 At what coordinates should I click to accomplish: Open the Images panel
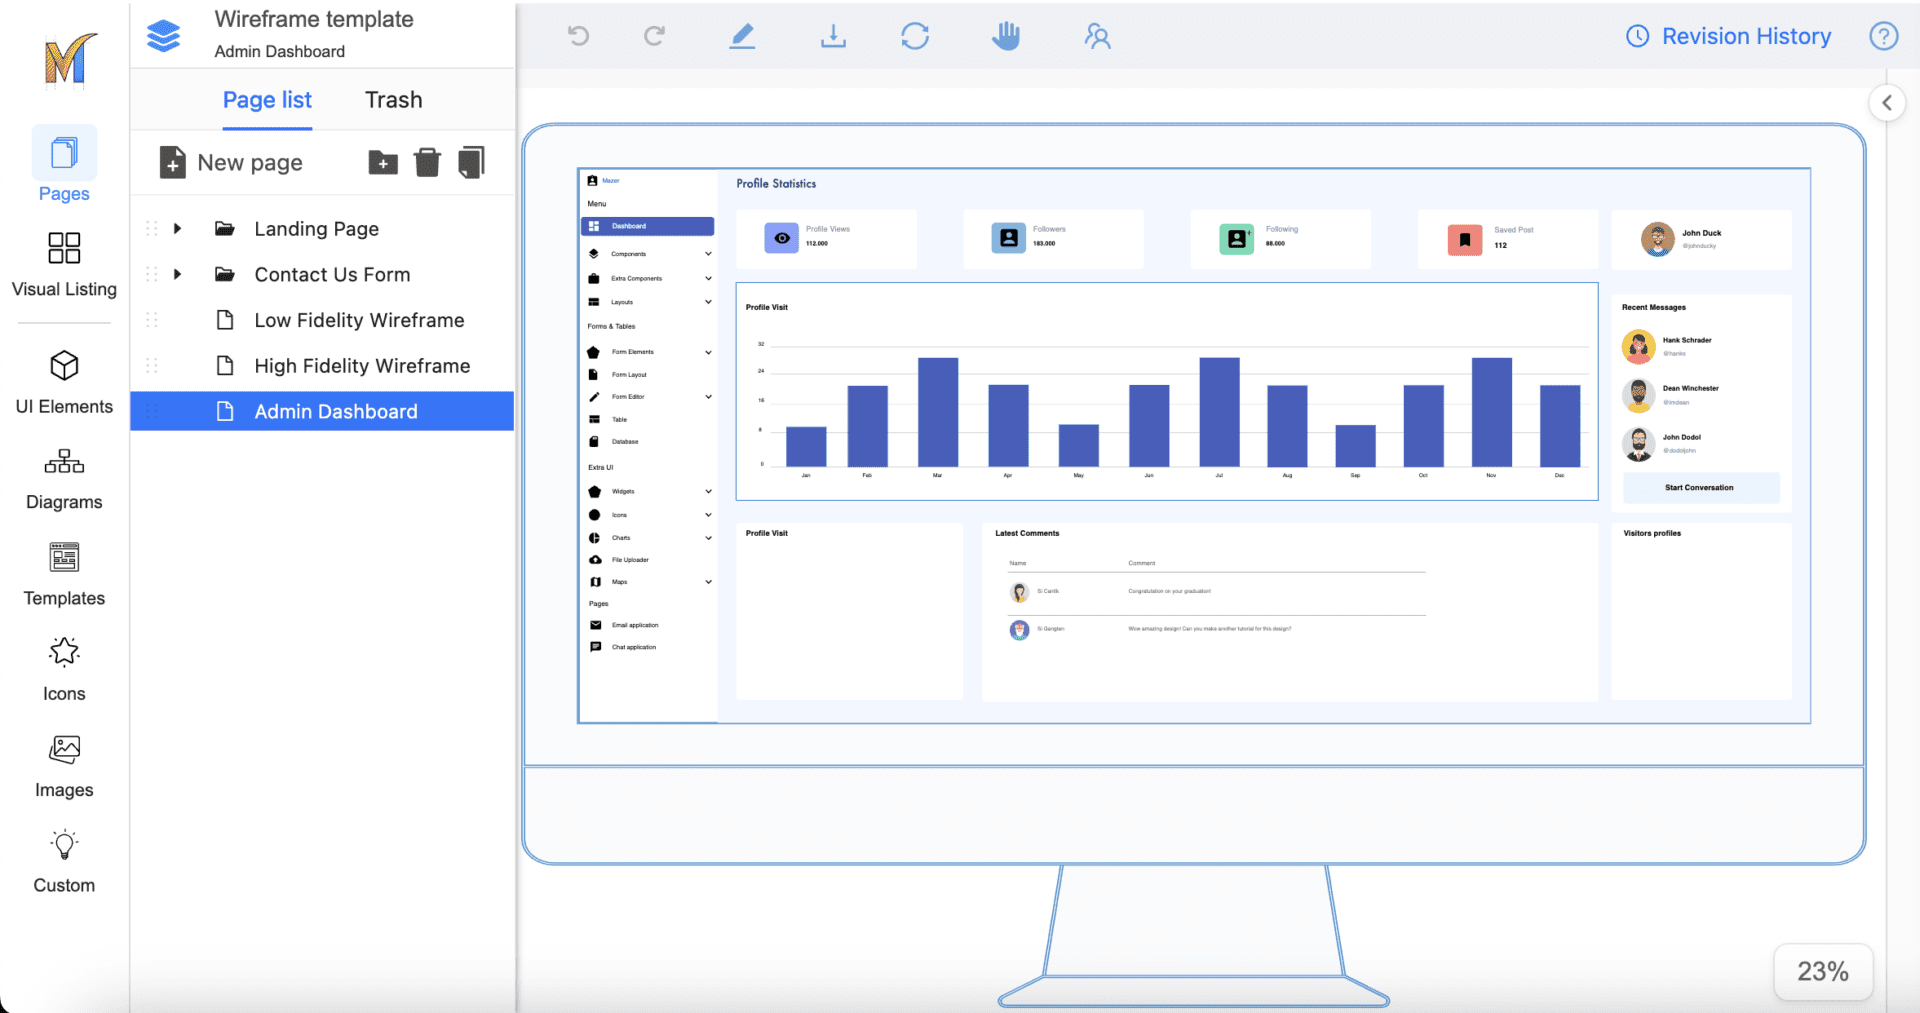[63, 765]
